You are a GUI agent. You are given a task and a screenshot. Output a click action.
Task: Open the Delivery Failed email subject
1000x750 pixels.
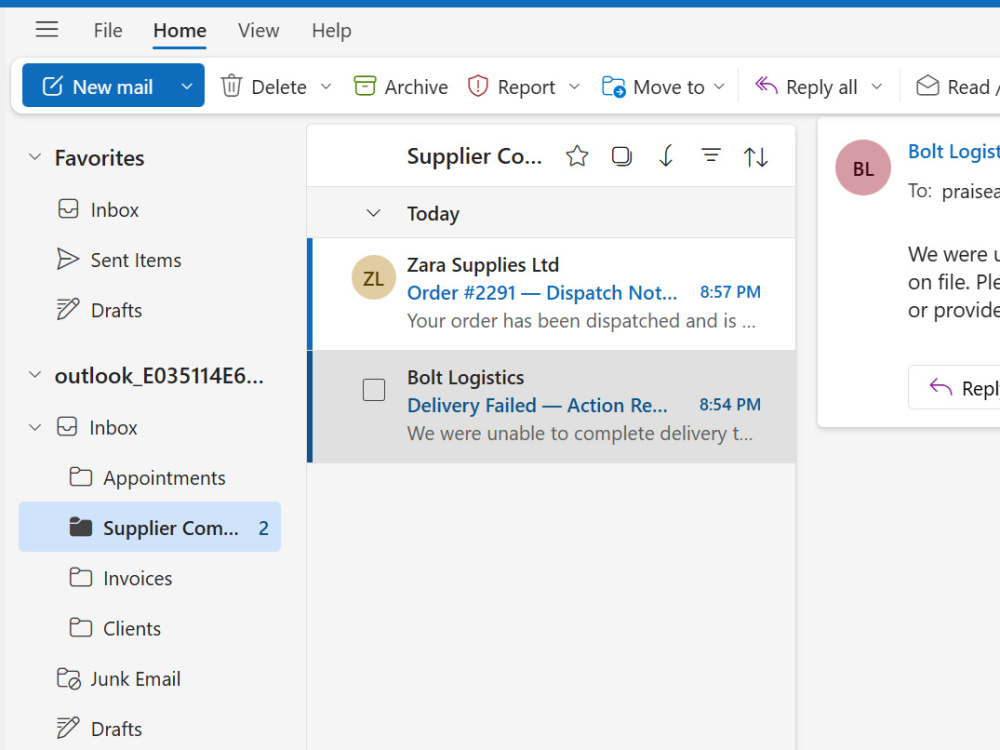click(537, 406)
